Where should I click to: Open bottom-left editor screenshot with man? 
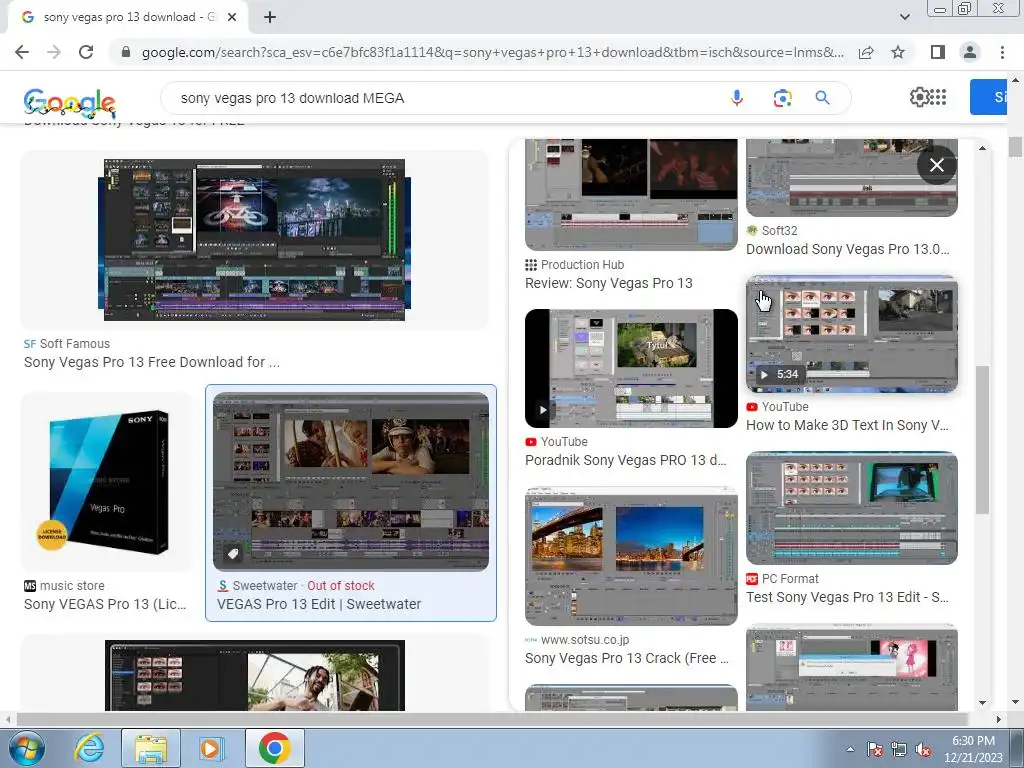pyautogui.click(x=255, y=675)
